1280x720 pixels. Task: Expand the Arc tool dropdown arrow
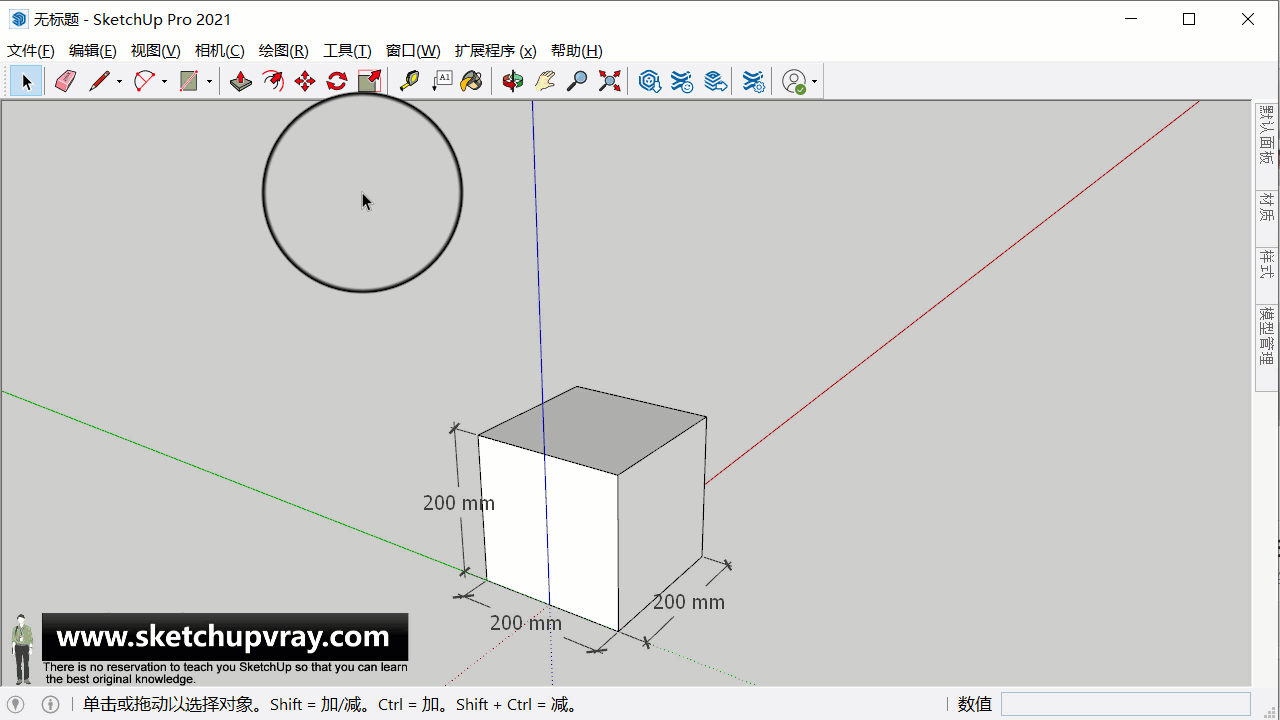coord(164,82)
